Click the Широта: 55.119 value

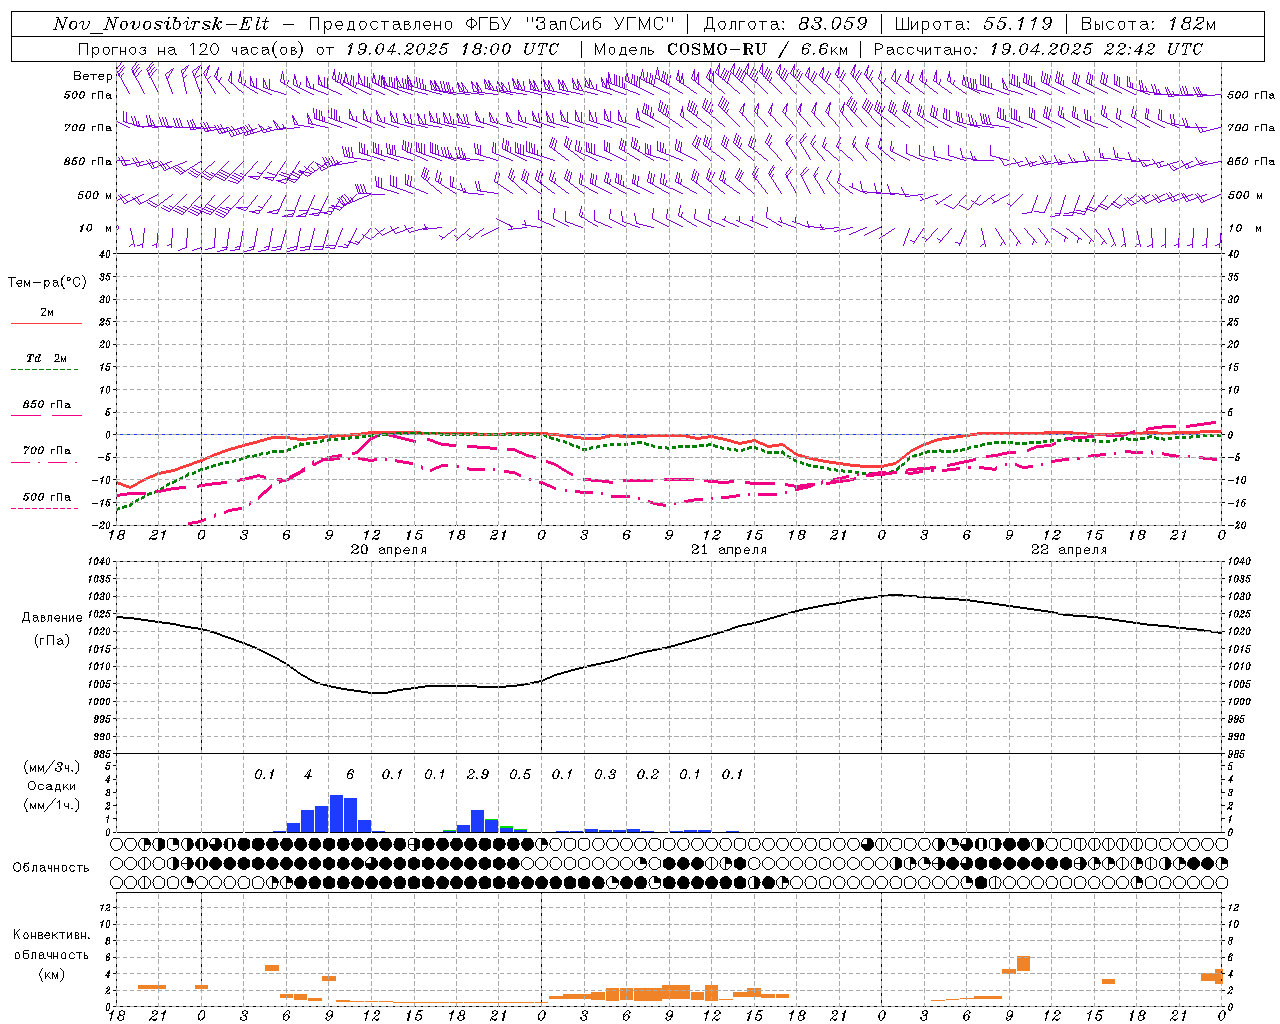(973, 24)
